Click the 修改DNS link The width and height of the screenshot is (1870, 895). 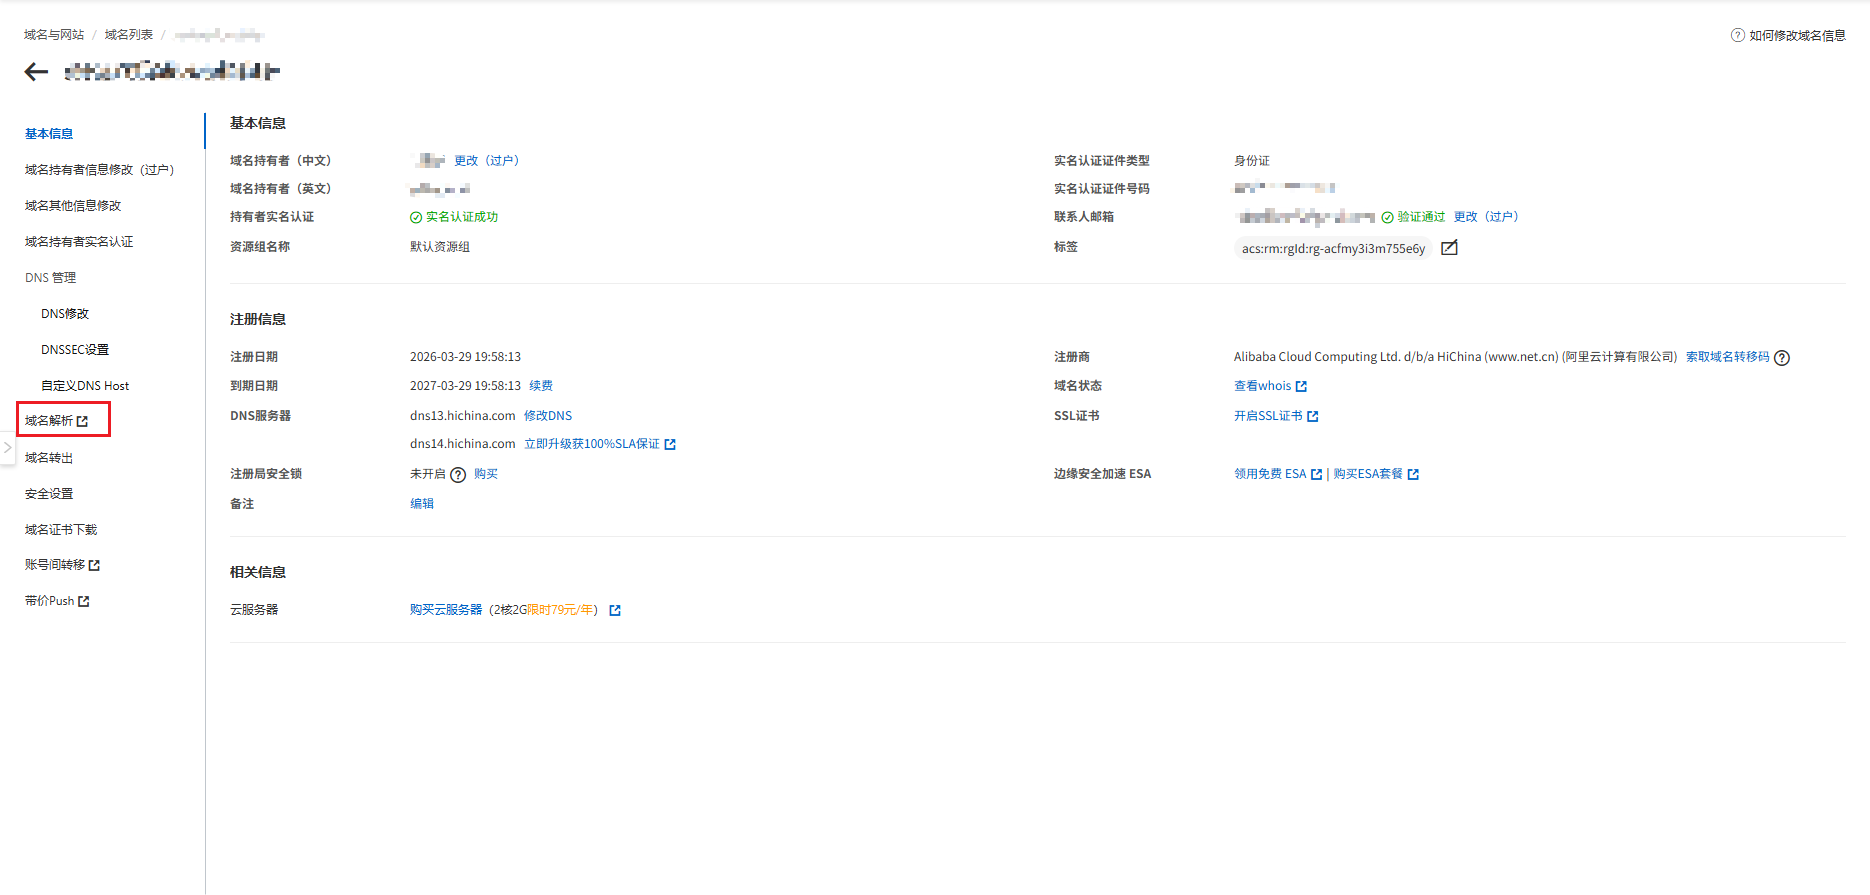(548, 416)
